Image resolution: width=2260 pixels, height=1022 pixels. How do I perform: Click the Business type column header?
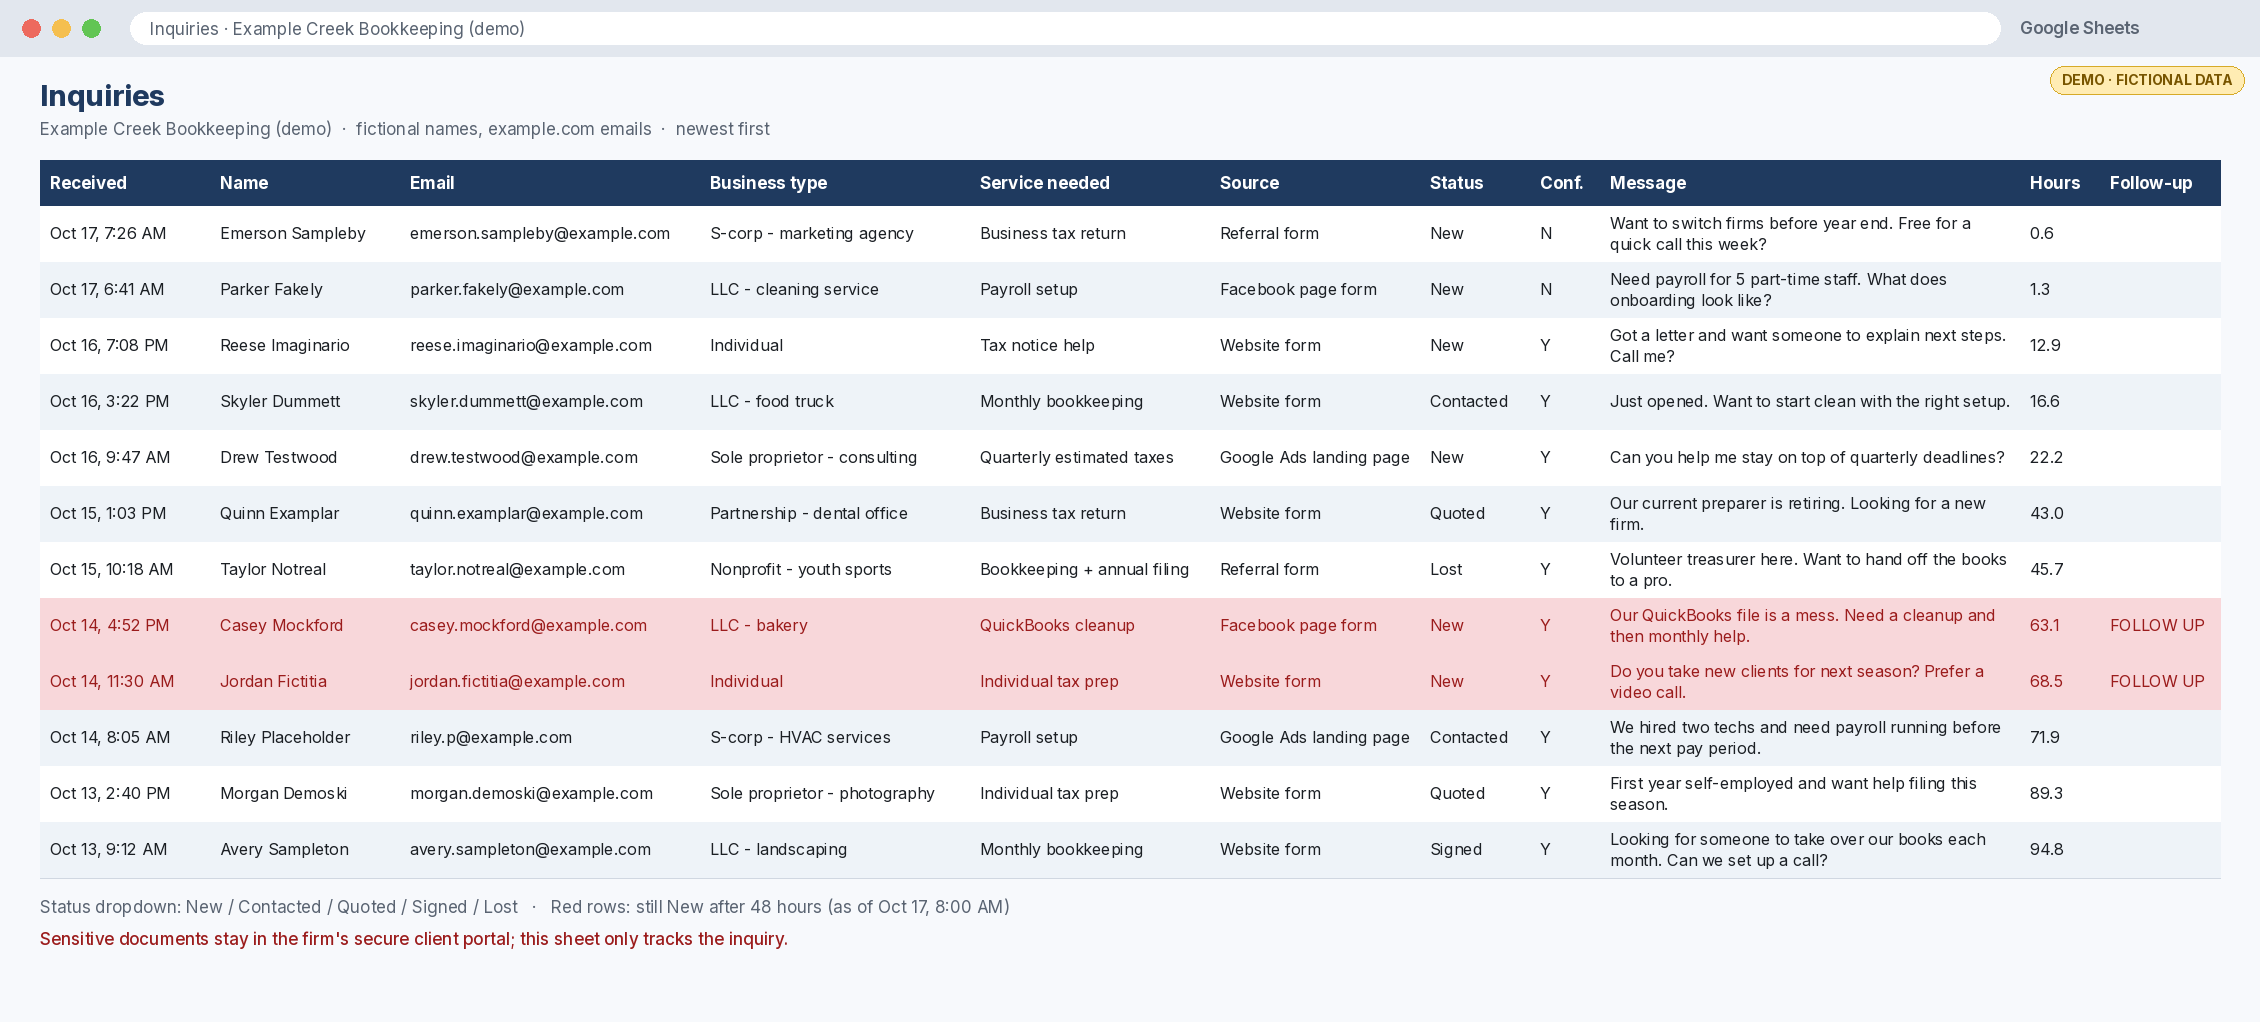click(x=768, y=183)
